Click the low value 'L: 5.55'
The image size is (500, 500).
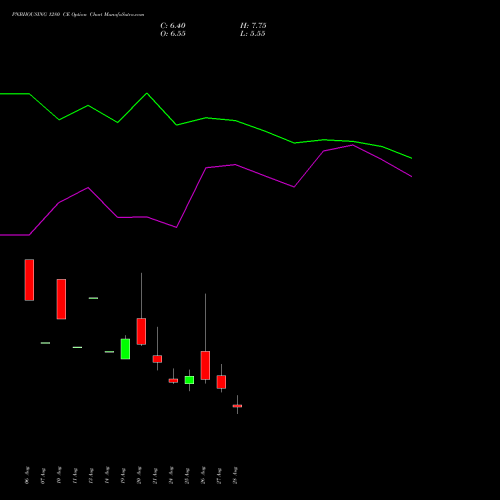tap(253, 34)
